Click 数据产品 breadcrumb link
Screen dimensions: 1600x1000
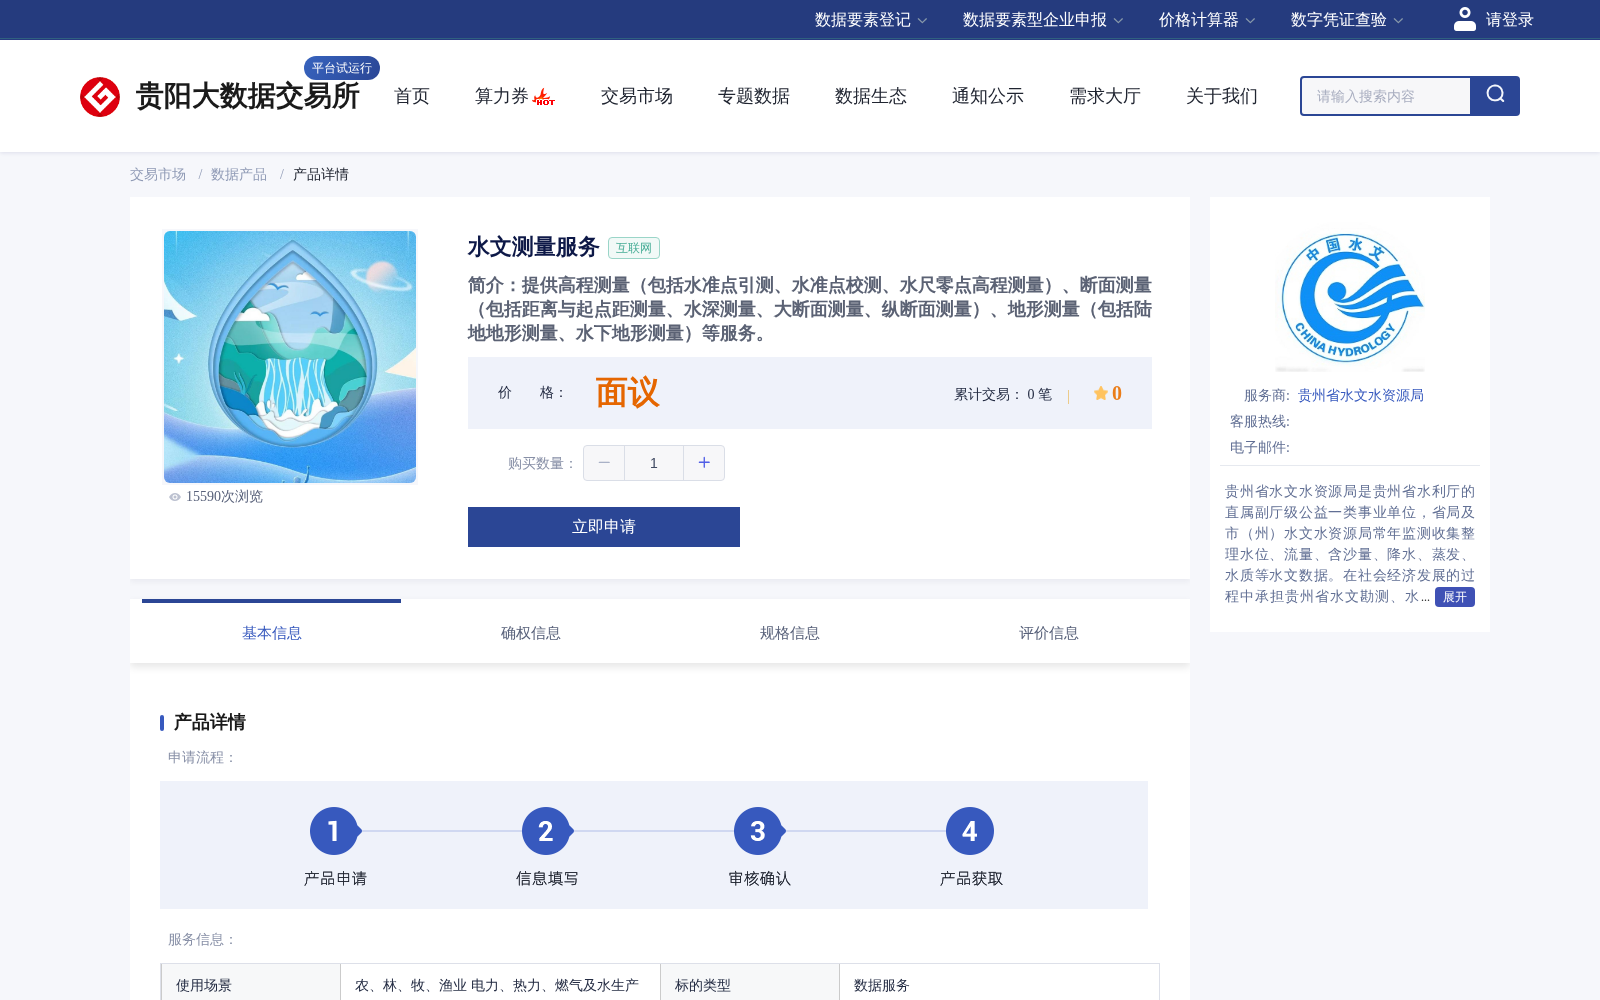tap(239, 174)
